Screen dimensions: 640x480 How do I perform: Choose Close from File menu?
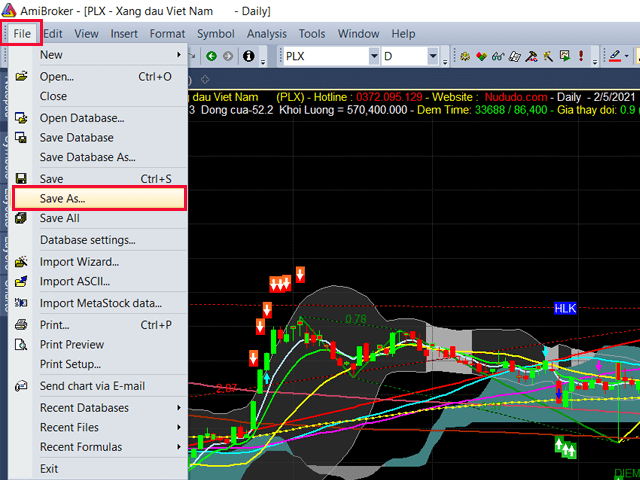click(100, 96)
